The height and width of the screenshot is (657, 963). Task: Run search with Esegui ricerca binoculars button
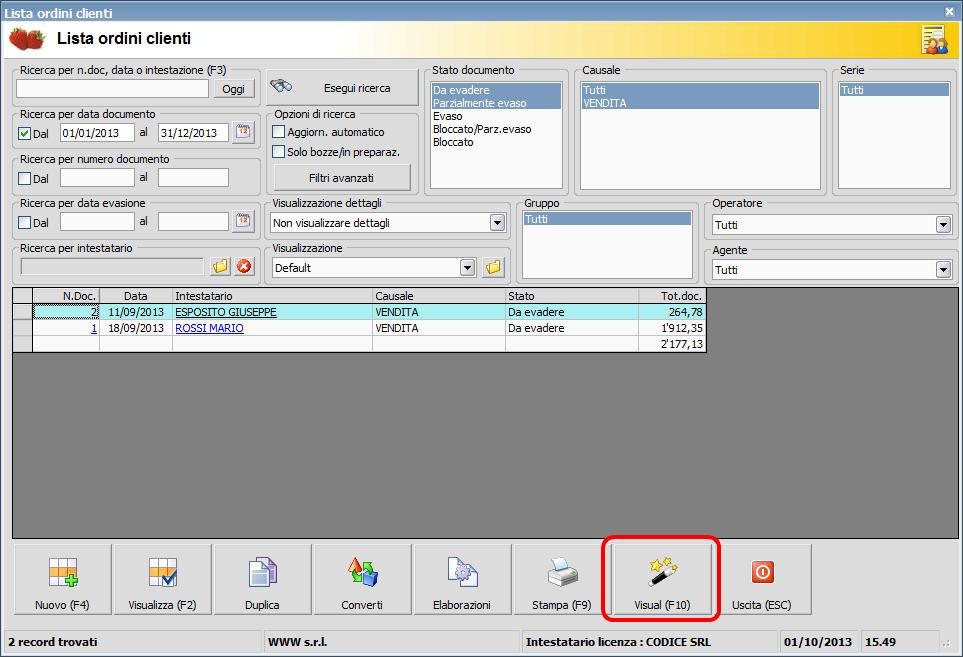(343, 88)
